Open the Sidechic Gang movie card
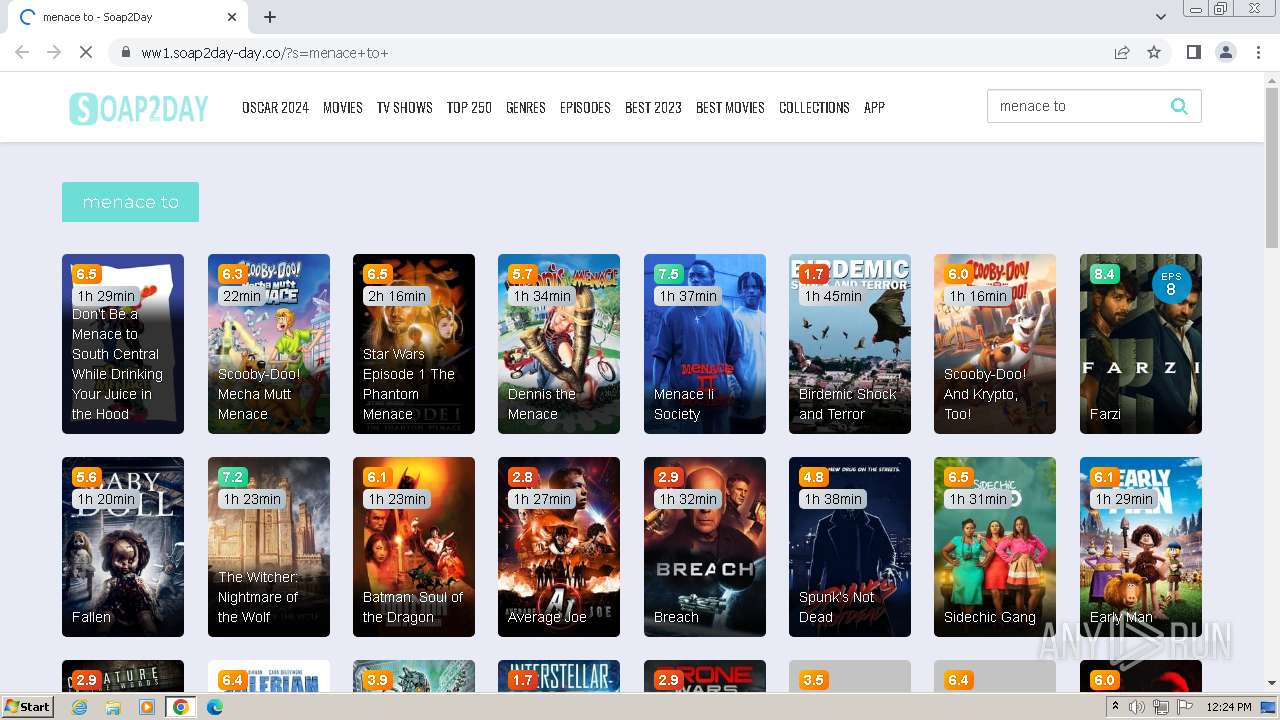 [x=995, y=547]
